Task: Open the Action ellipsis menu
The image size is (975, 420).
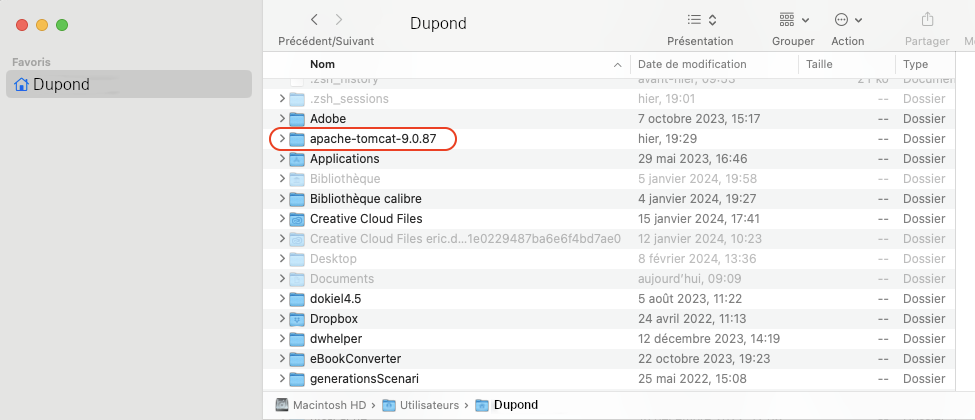Action: [848, 20]
